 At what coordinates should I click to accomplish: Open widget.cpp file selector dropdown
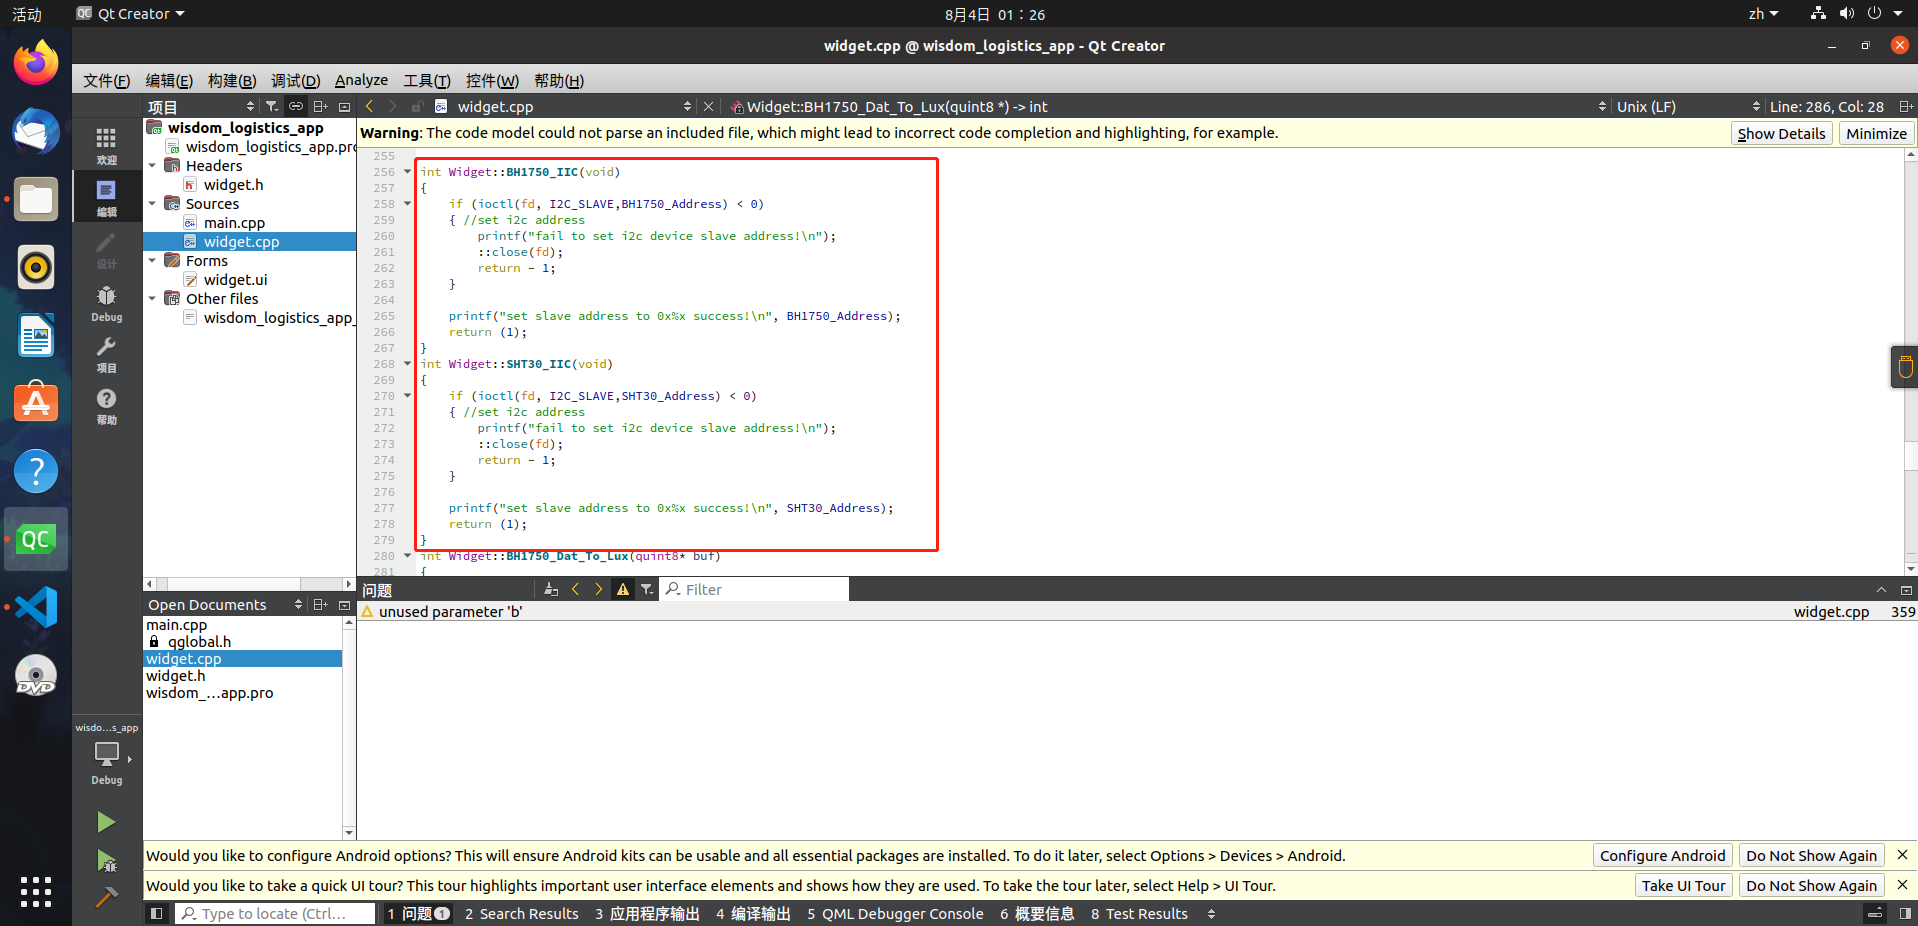574,106
